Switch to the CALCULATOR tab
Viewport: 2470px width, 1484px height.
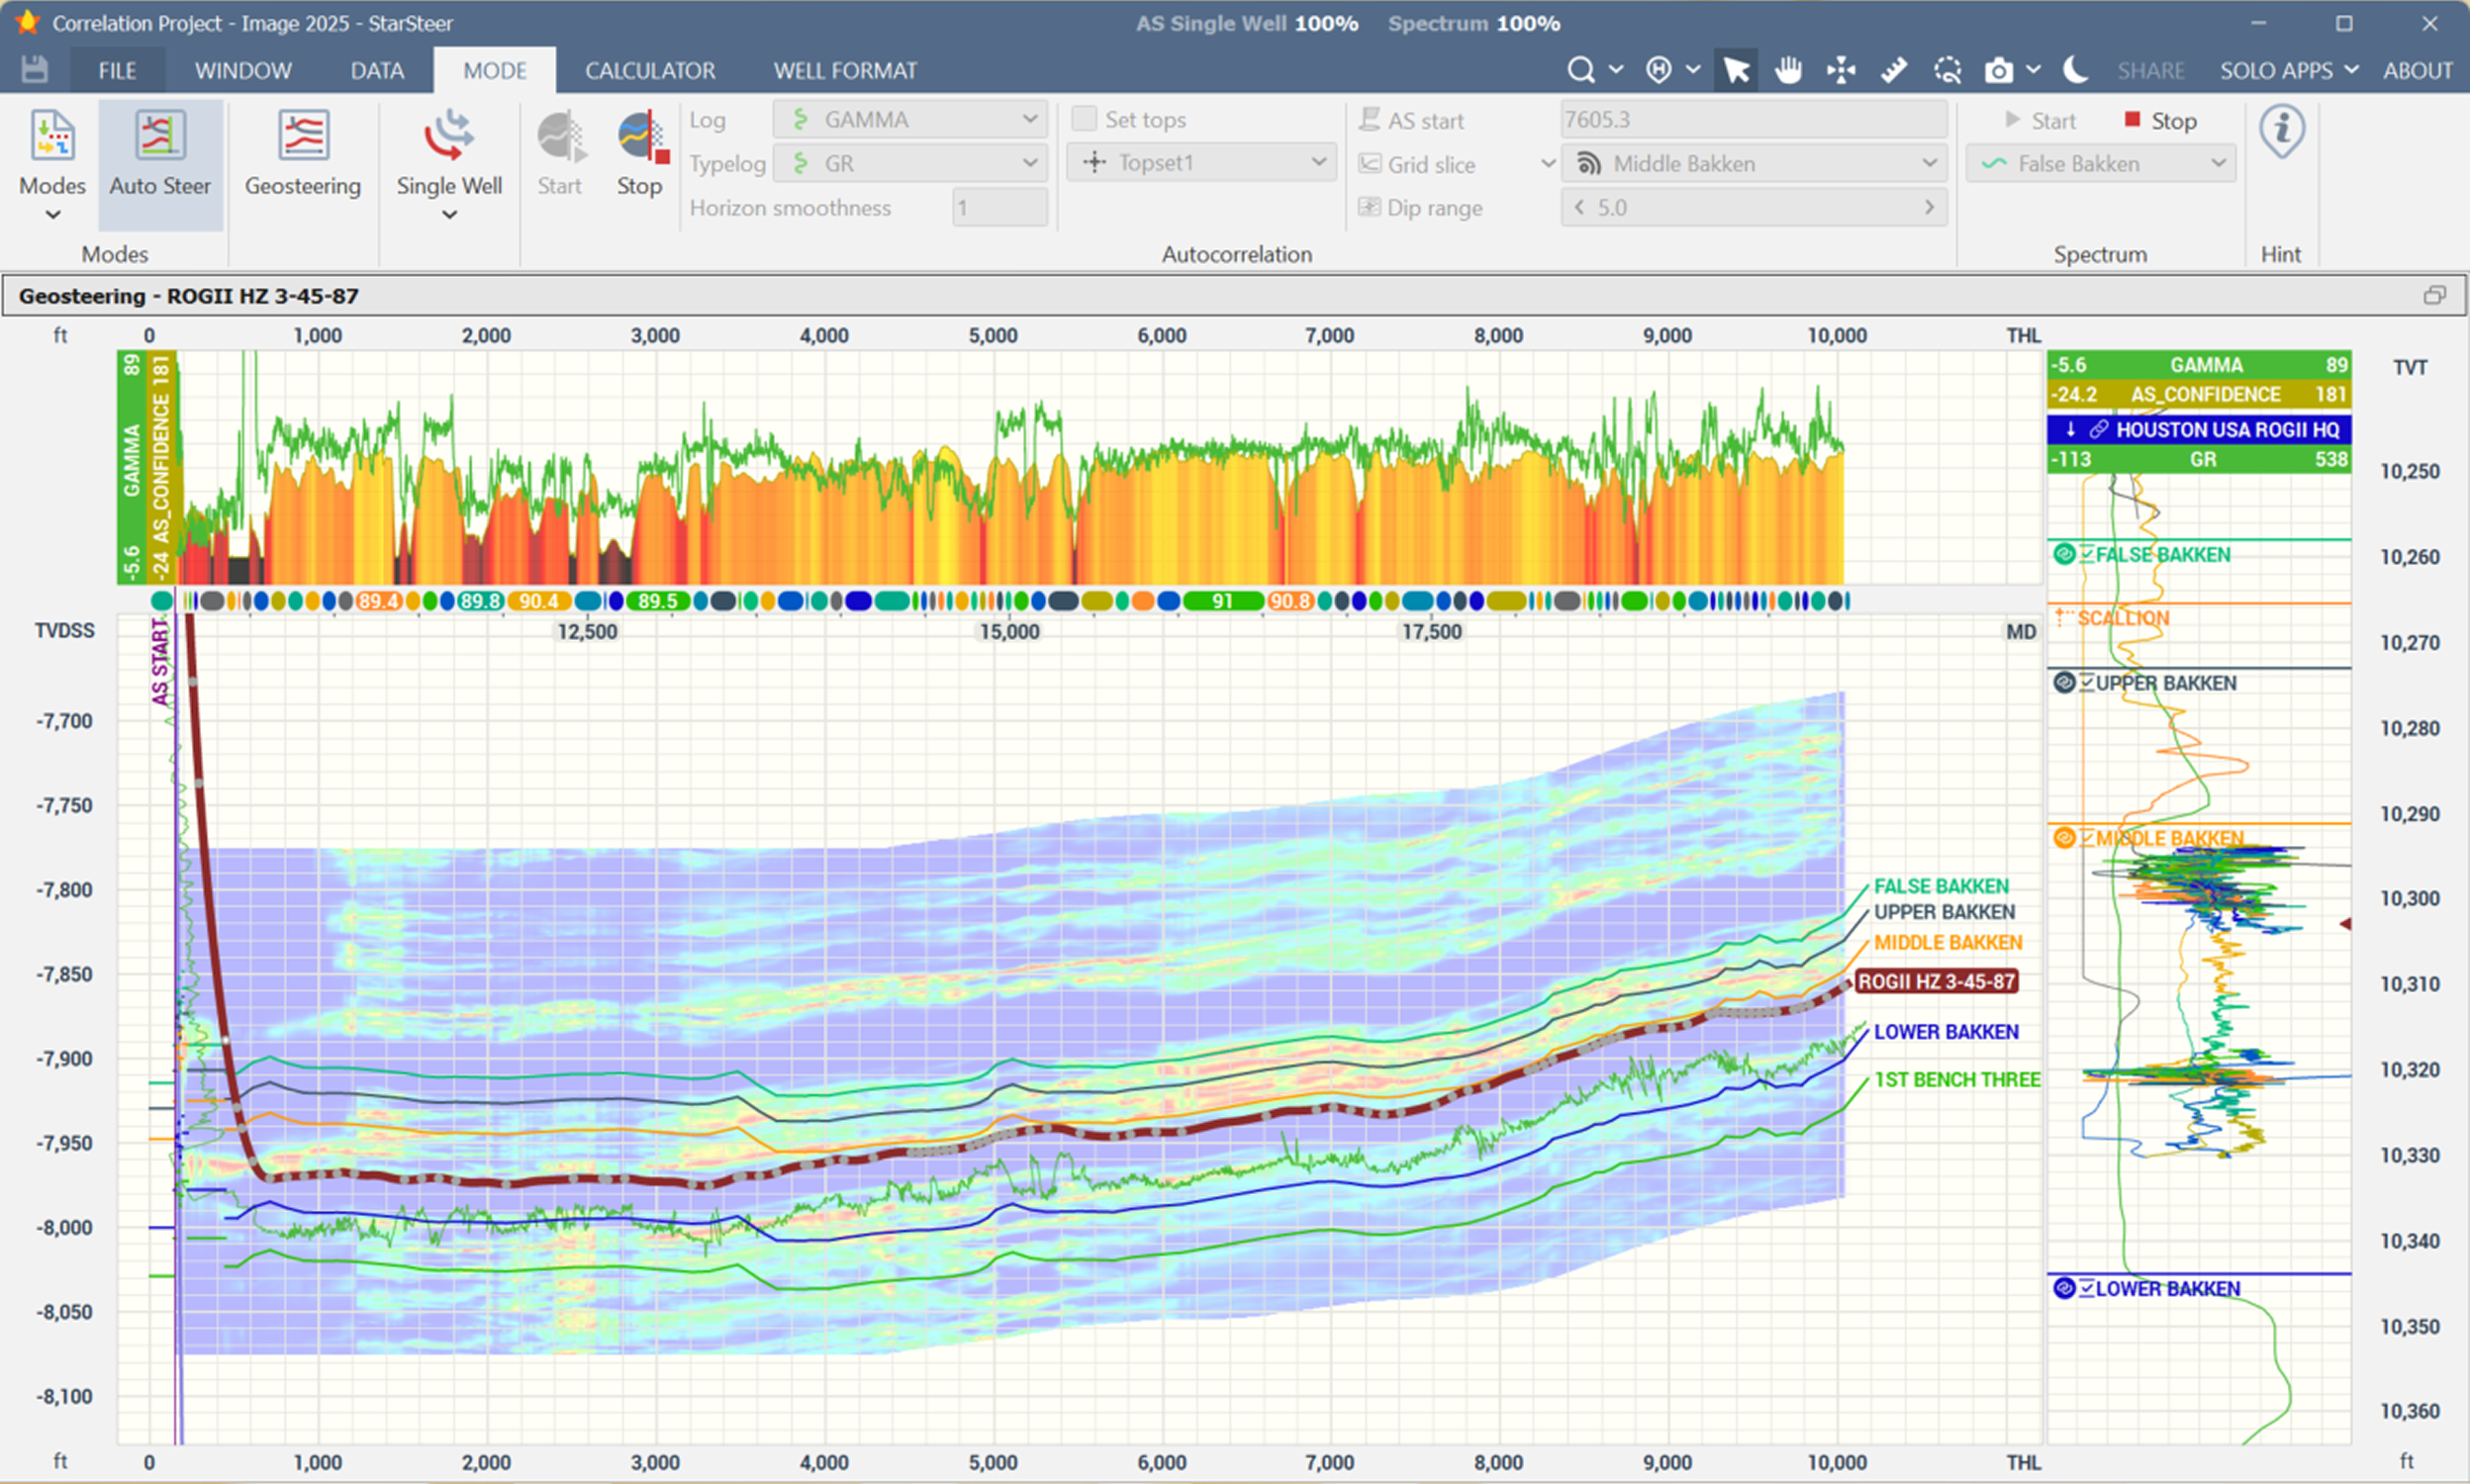click(650, 70)
